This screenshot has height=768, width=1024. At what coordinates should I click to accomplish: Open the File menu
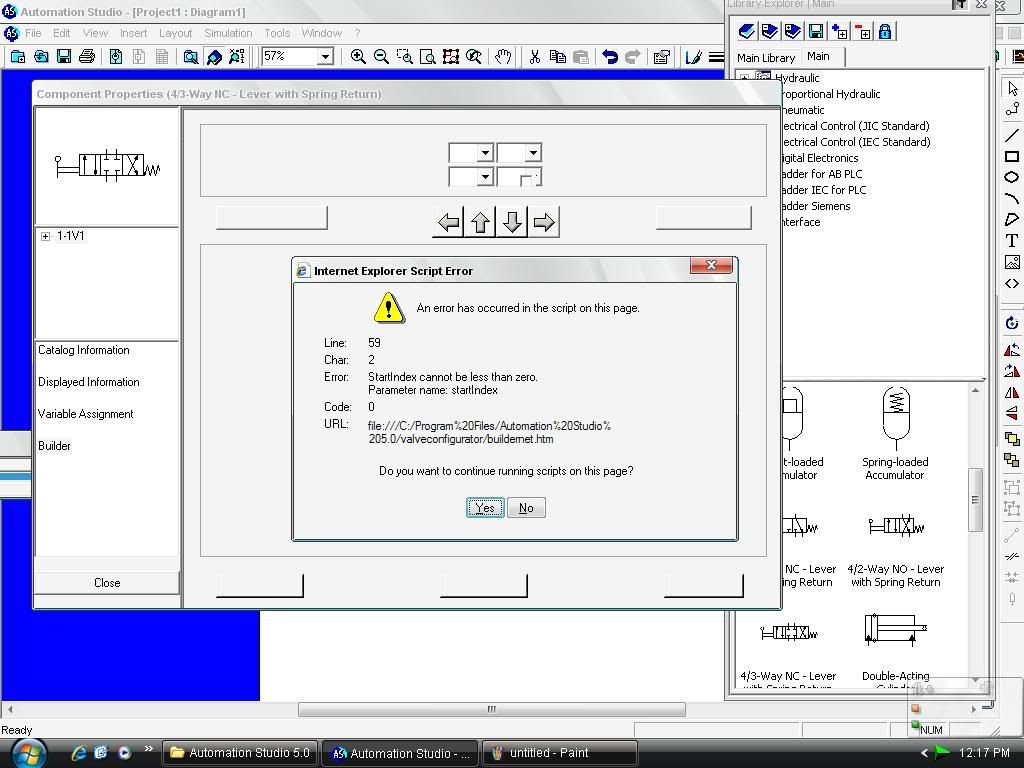pyautogui.click(x=33, y=33)
